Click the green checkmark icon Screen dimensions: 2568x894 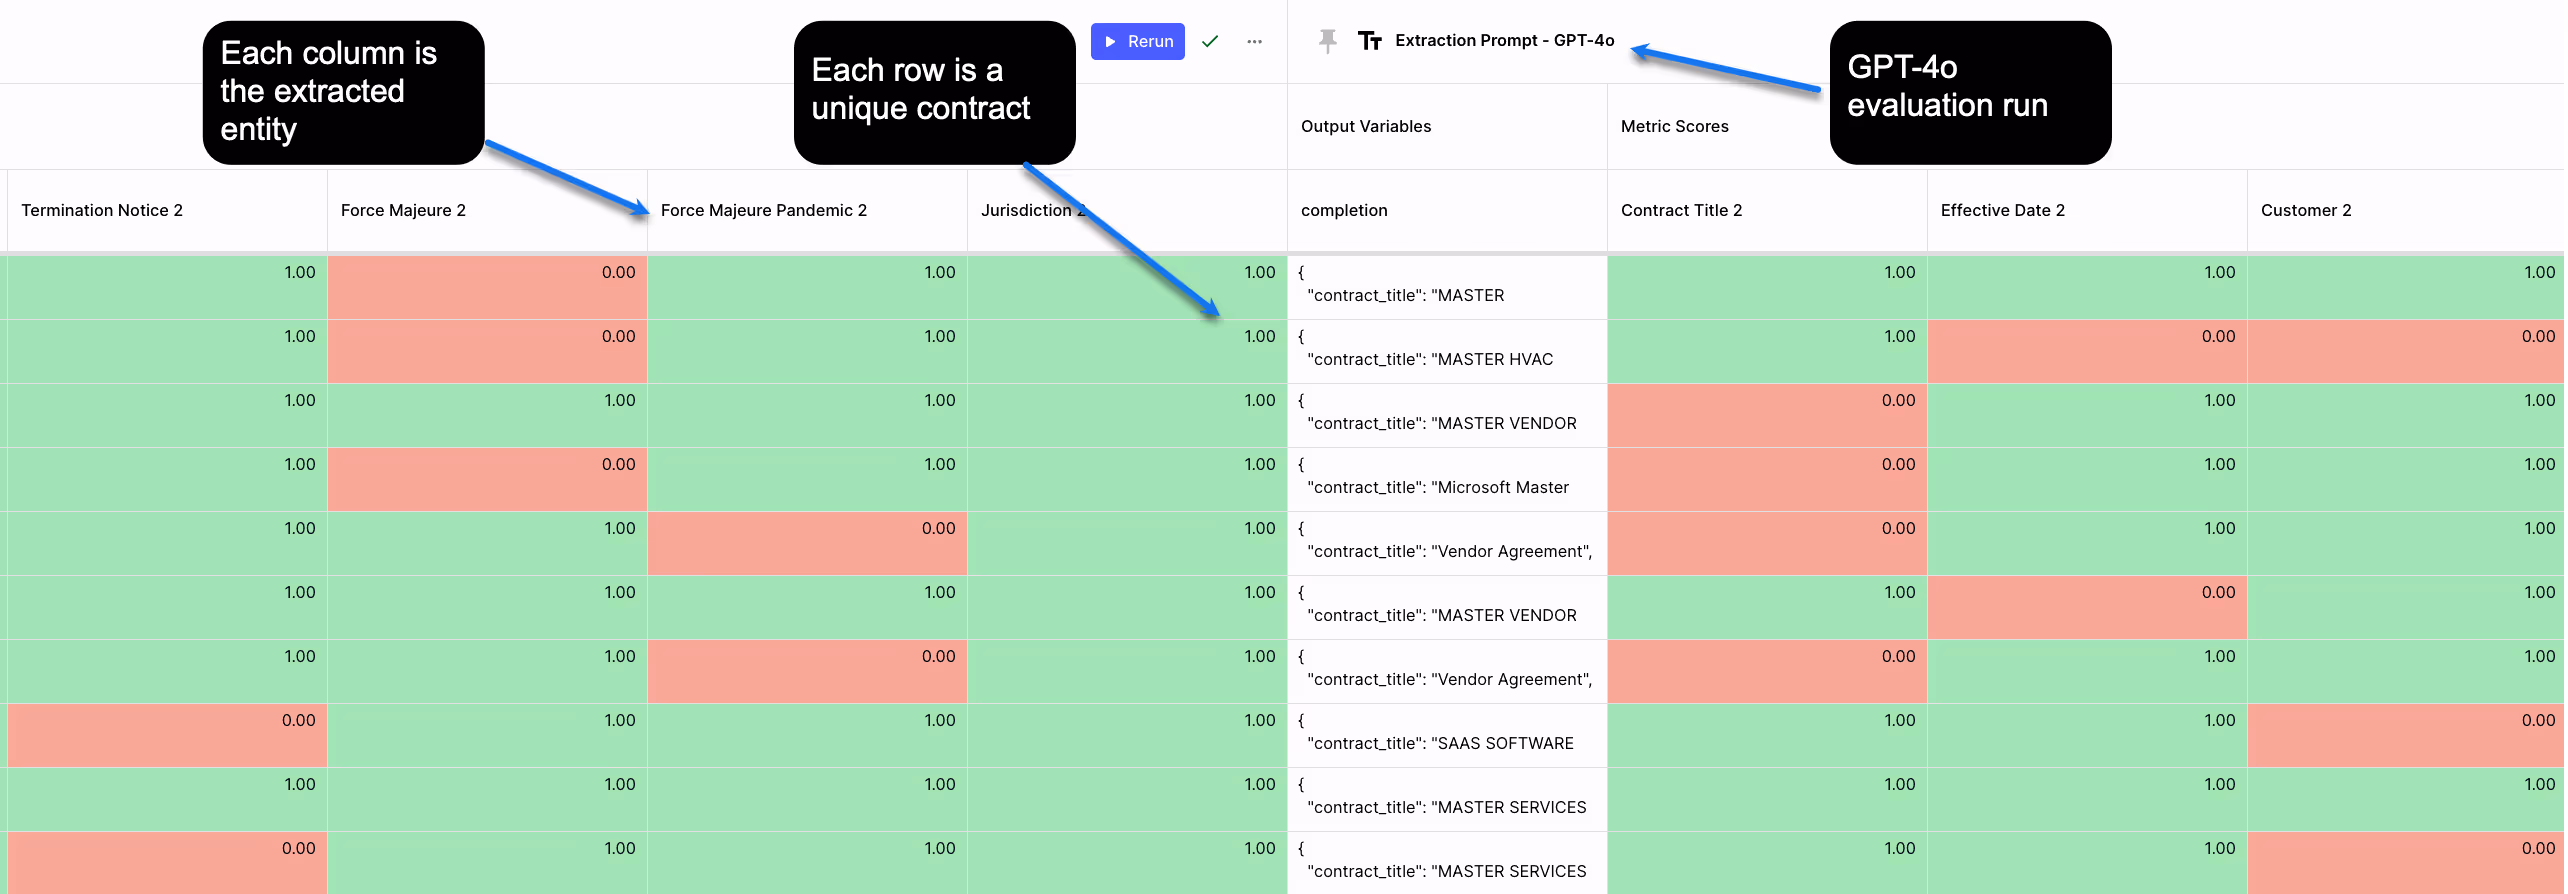[1210, 41]
